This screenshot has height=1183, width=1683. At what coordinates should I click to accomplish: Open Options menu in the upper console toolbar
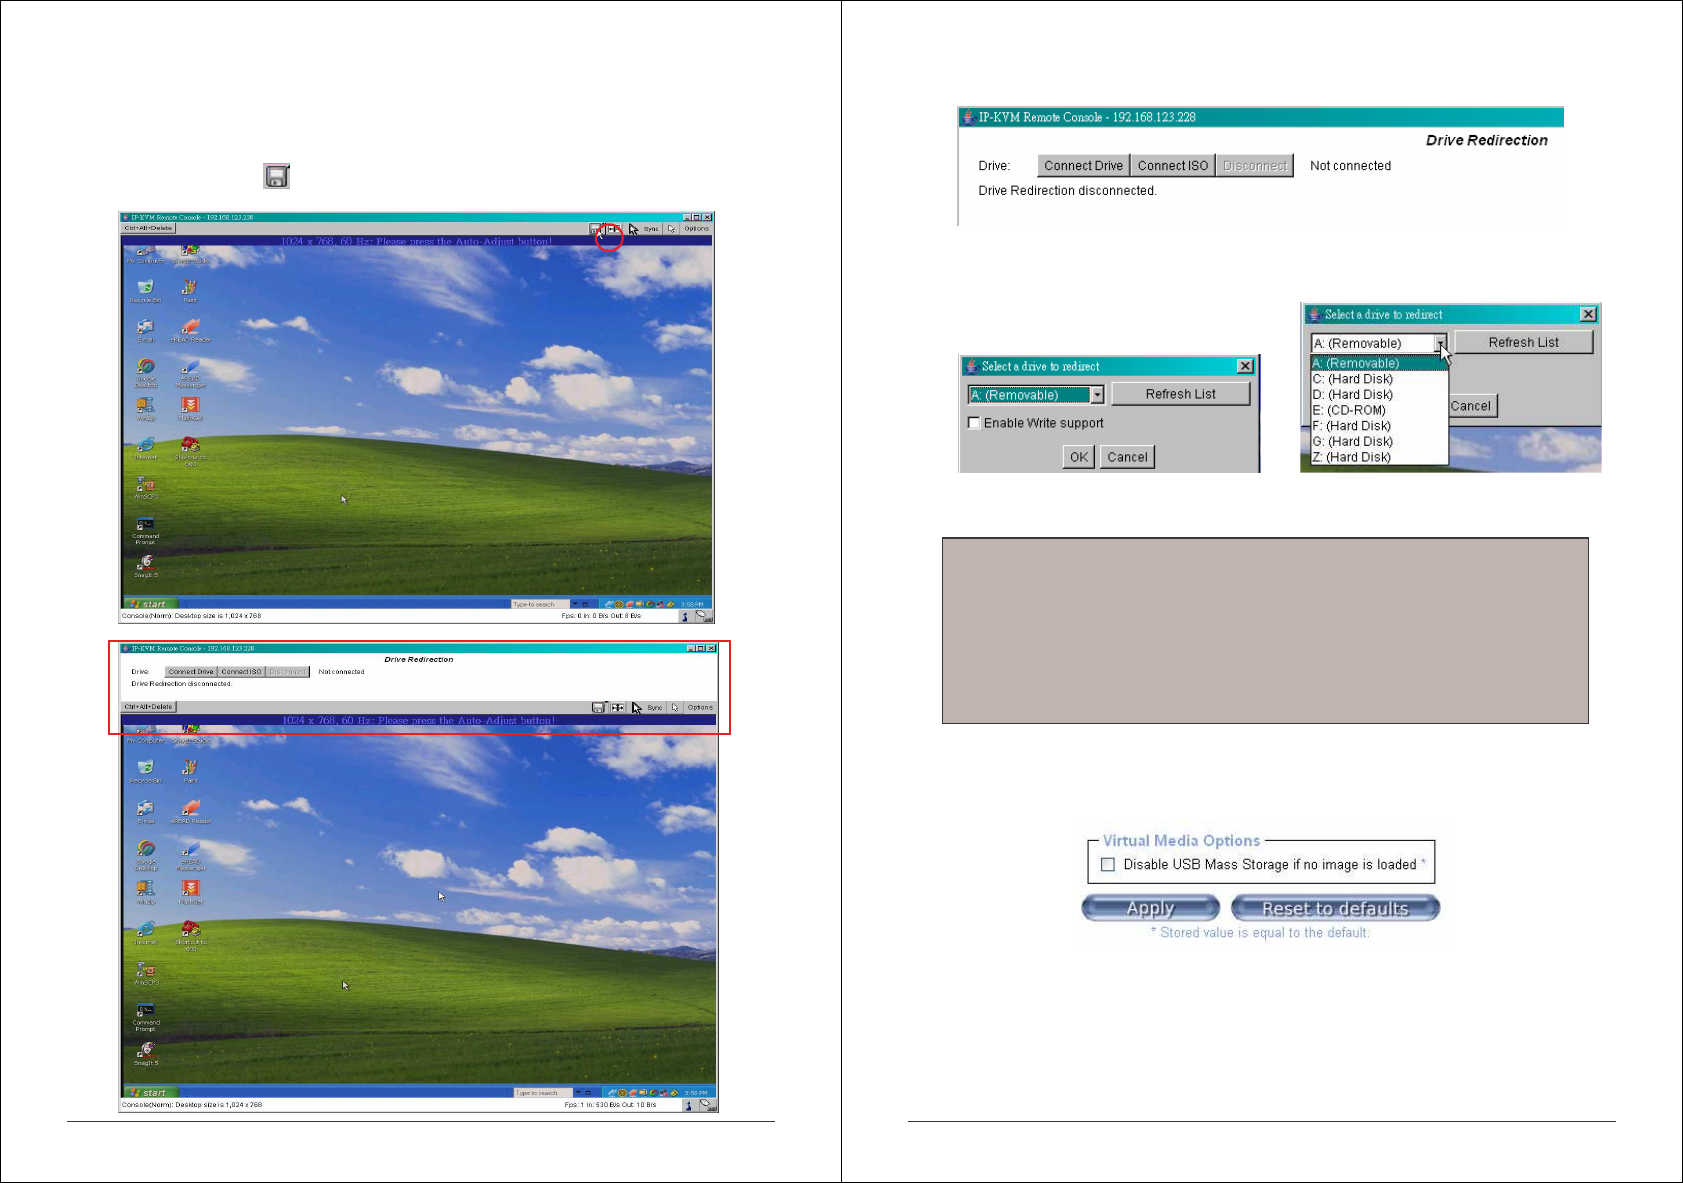click(696, 229)
